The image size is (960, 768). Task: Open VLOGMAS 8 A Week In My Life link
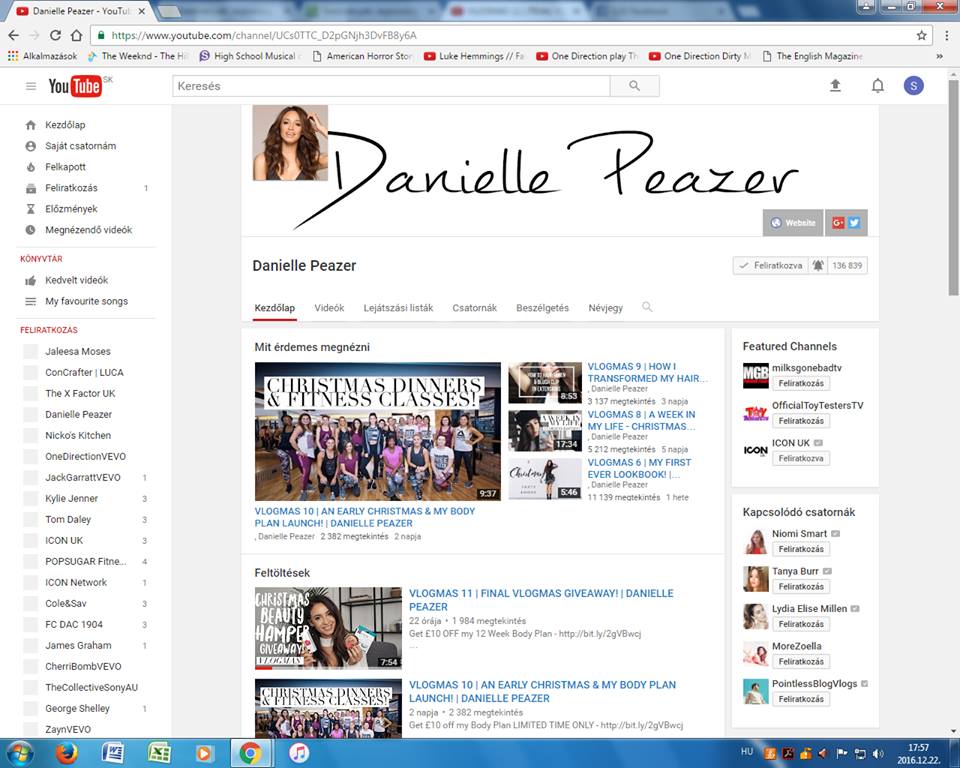[642, 420]
